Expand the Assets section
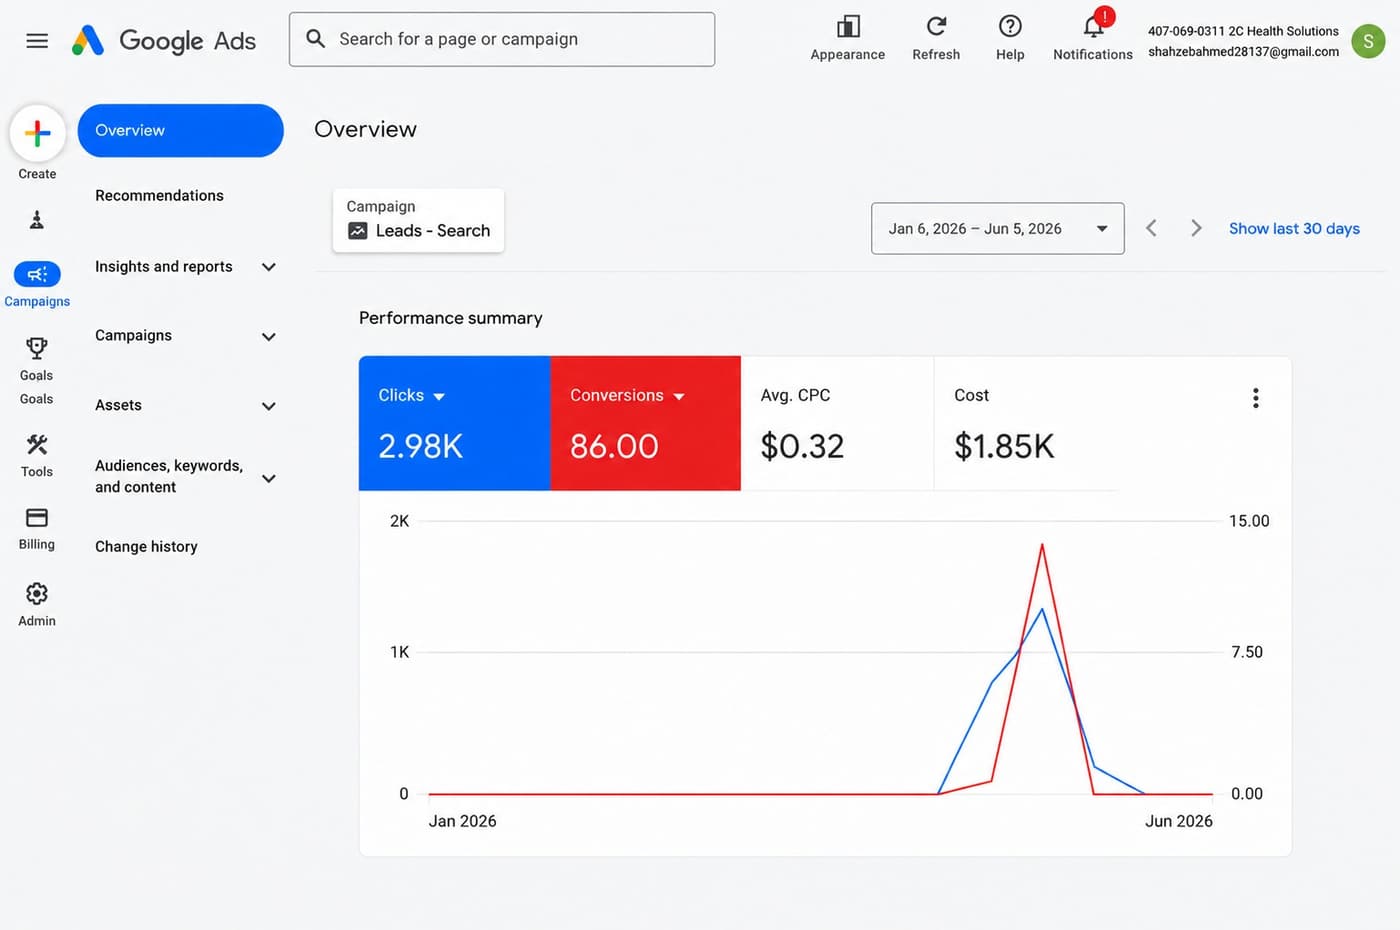 [269, 406]
